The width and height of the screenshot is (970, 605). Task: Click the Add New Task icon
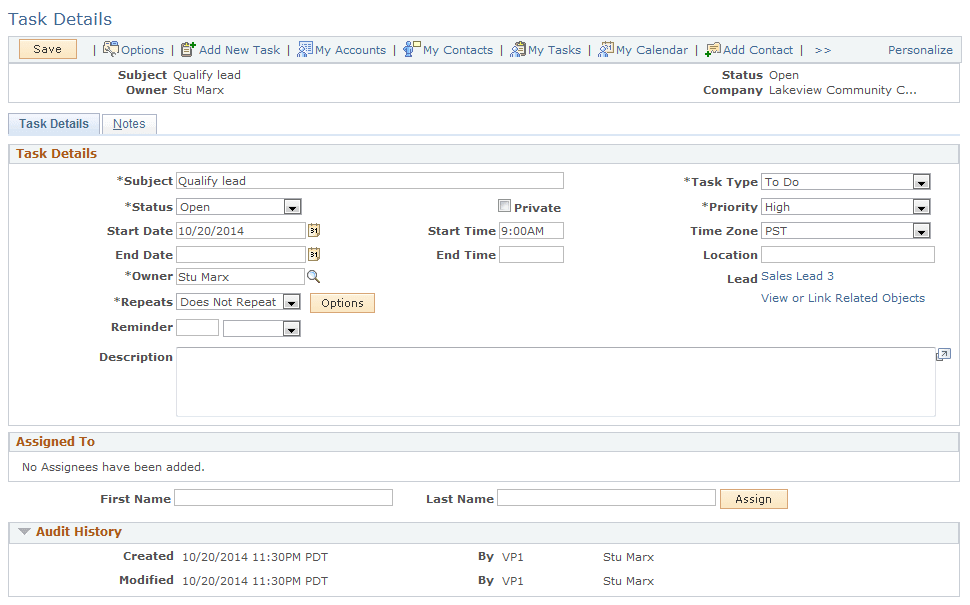point(188,49)
